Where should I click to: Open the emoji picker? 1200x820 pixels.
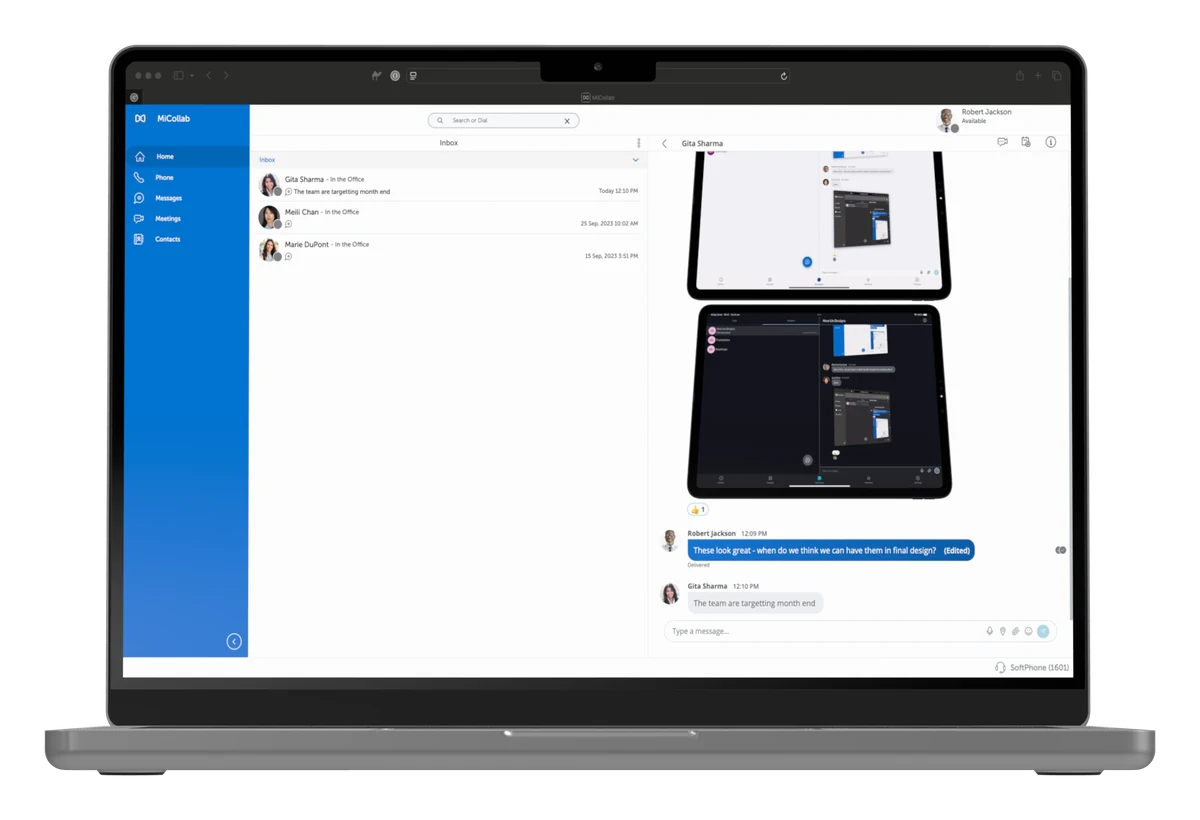[1028, 631]
